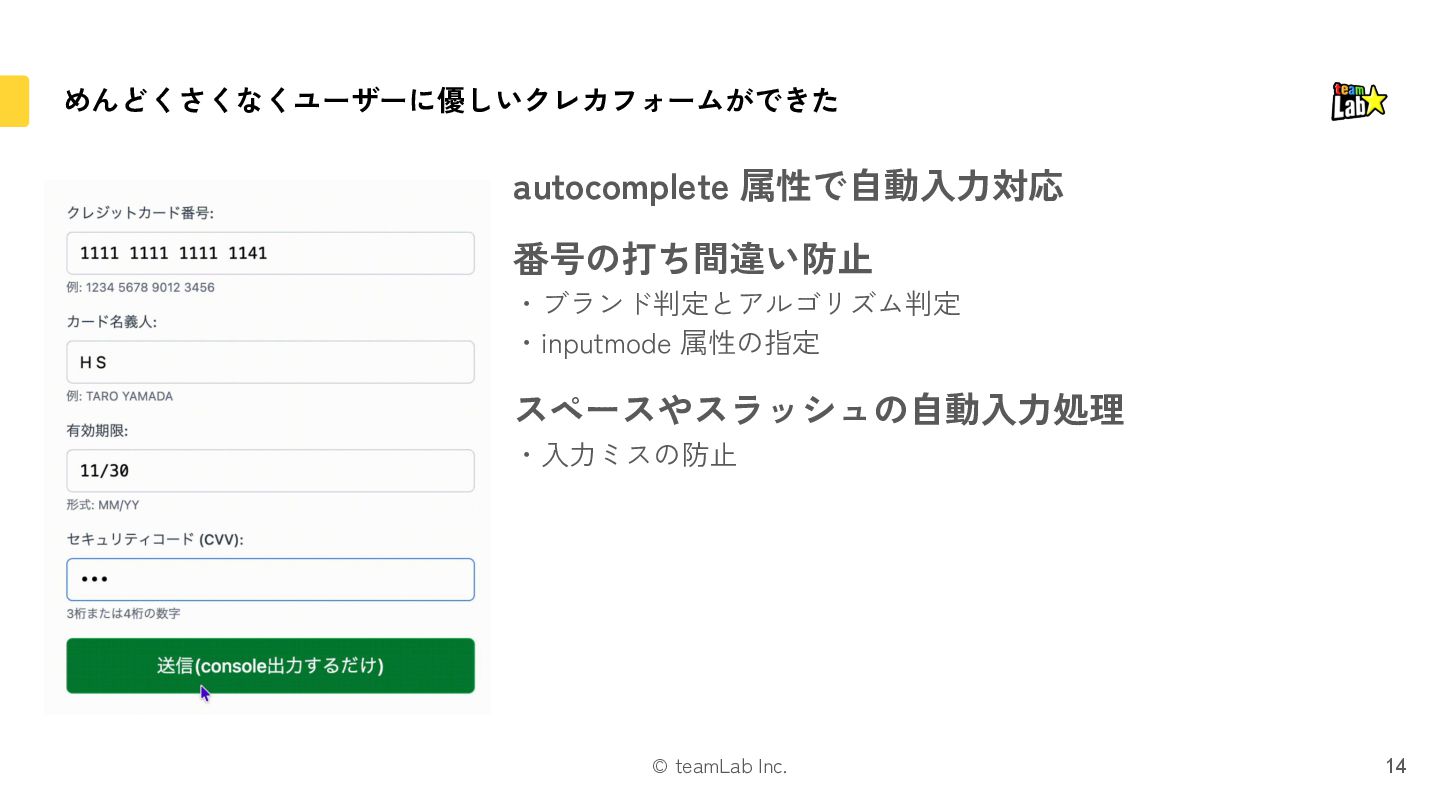Click the カード名義人 label
Screen dimensions: 1440x810
111,322
